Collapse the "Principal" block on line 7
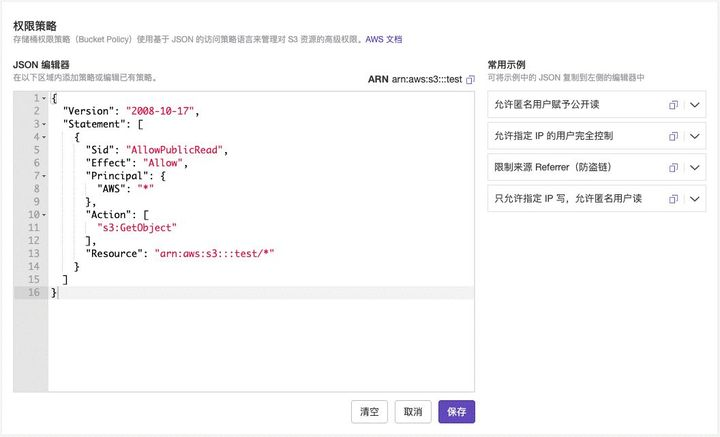Screen dimensions: 720x437 pos(44,176)
